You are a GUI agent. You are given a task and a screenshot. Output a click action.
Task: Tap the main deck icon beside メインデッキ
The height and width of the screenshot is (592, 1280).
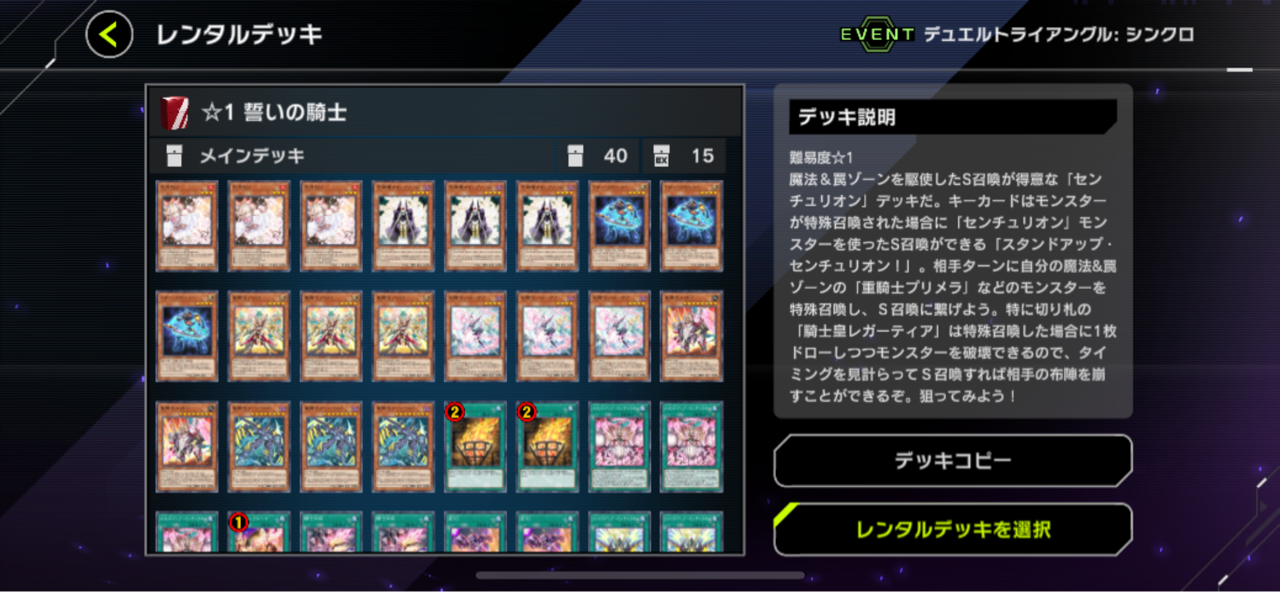coord(175,155)
